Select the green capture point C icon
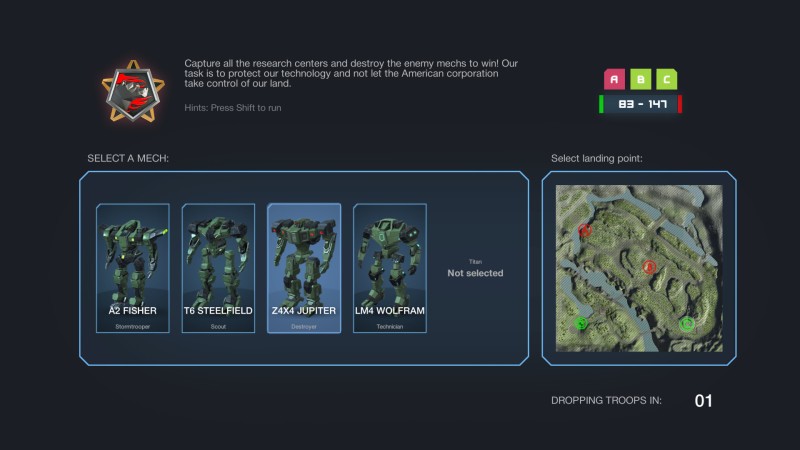Image resolution: width=800 pixels, height=450 pixels. click(x=666, y=79)
